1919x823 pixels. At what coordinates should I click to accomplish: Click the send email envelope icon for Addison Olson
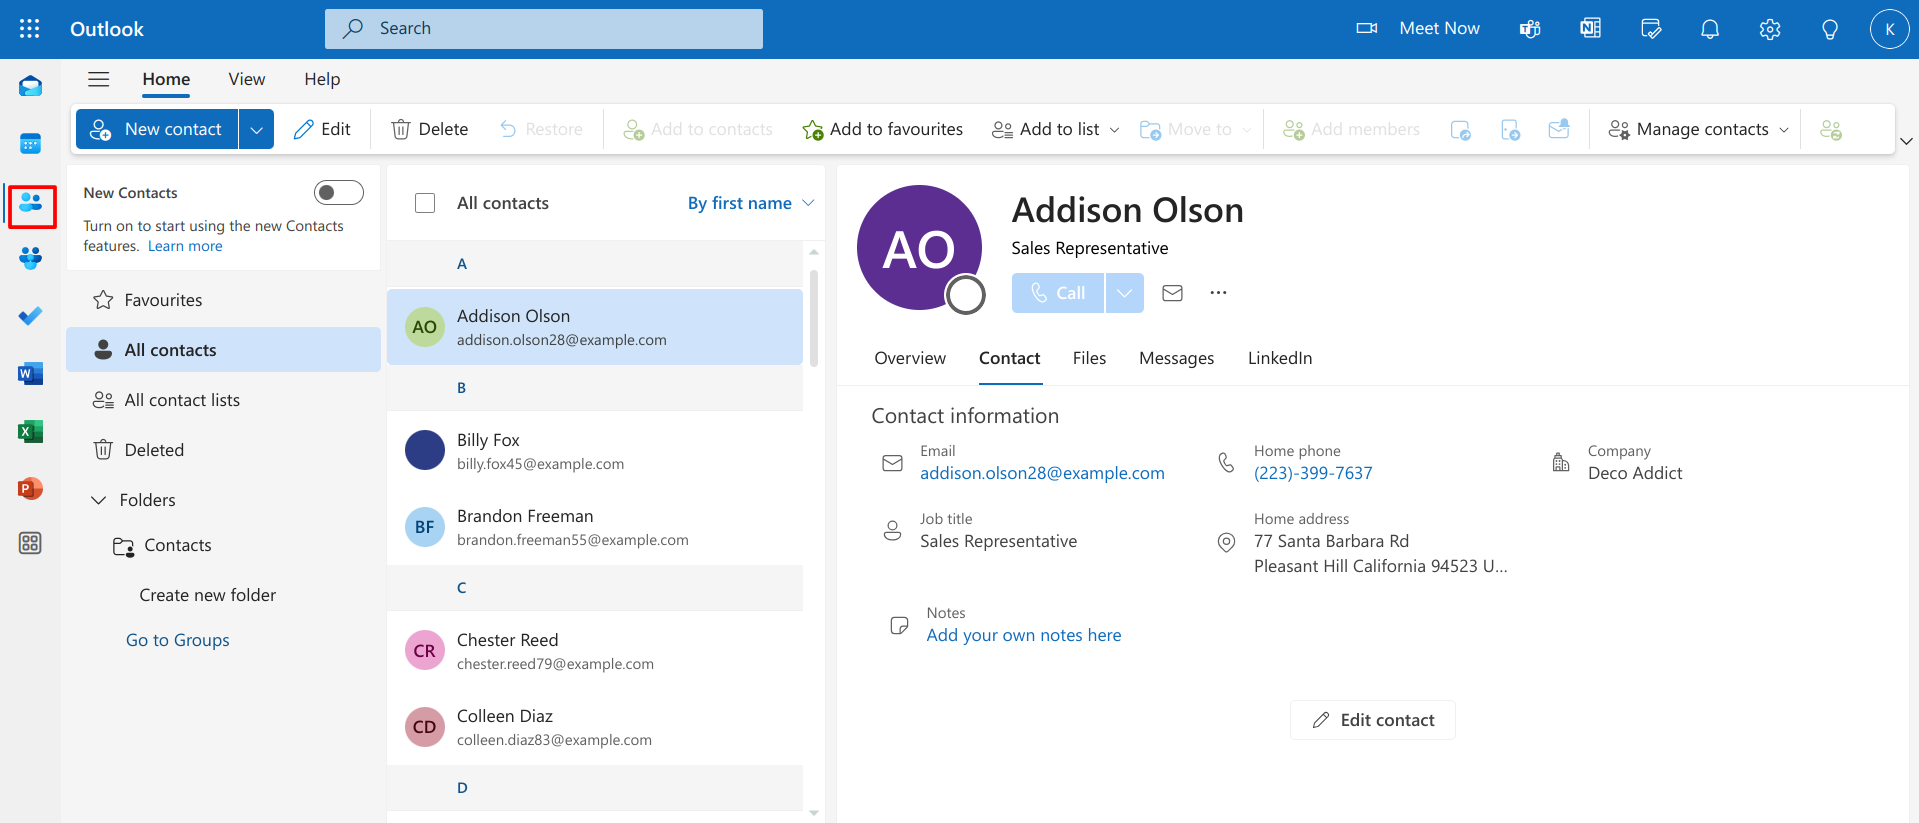[1172, 293]
